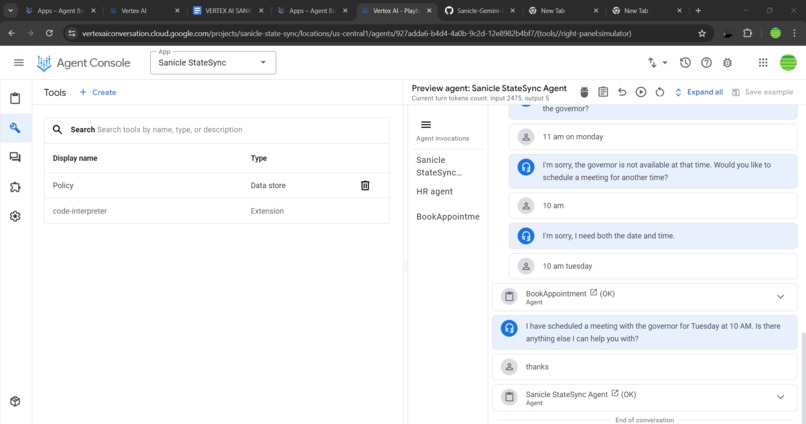Click the simulator debug bug icon
Screen dimensions: 806x424
(584, 93)
